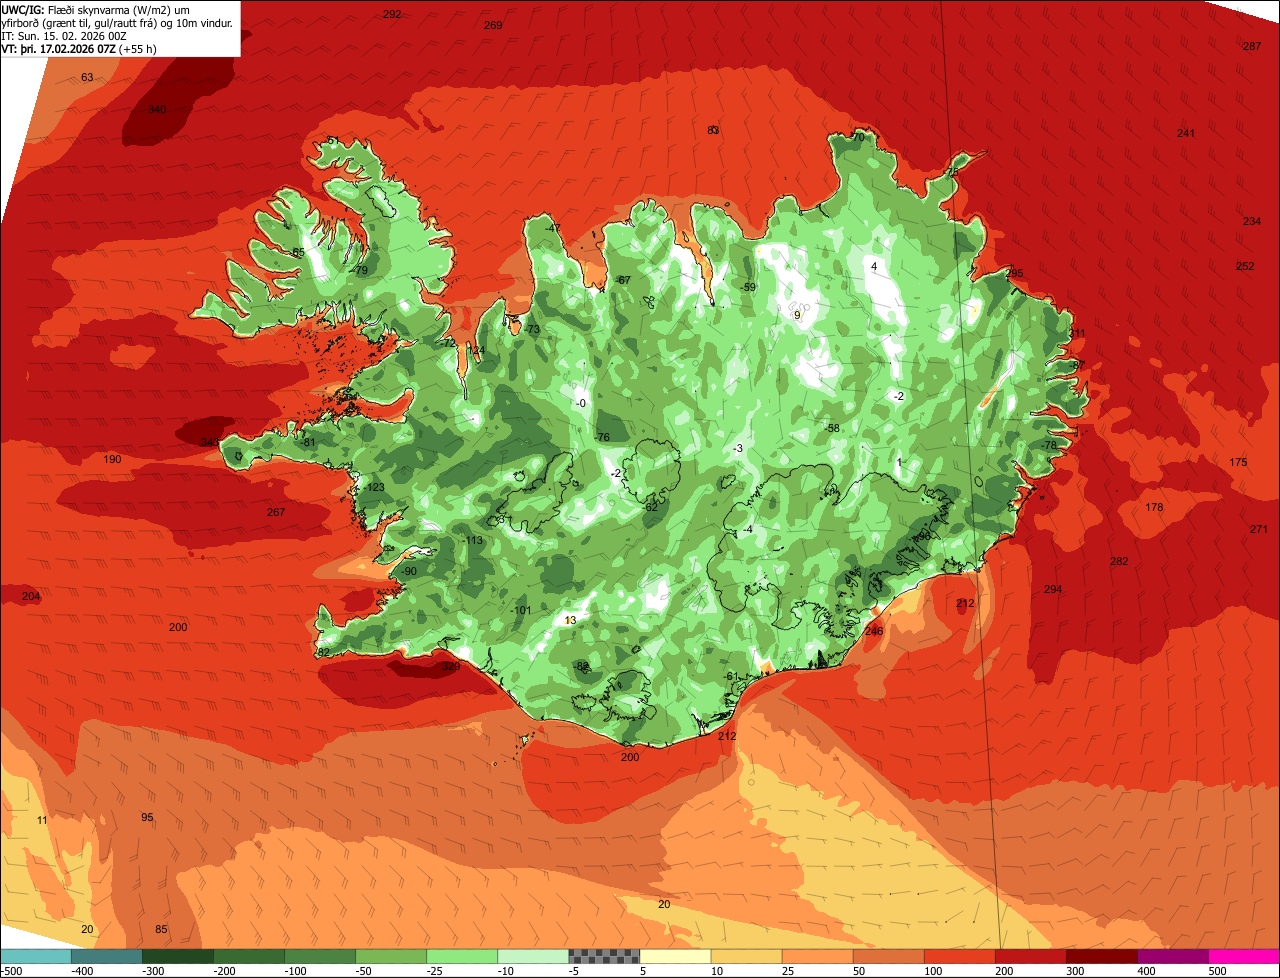Click legend color swatch between 5 and 10

tap(675, 956)
